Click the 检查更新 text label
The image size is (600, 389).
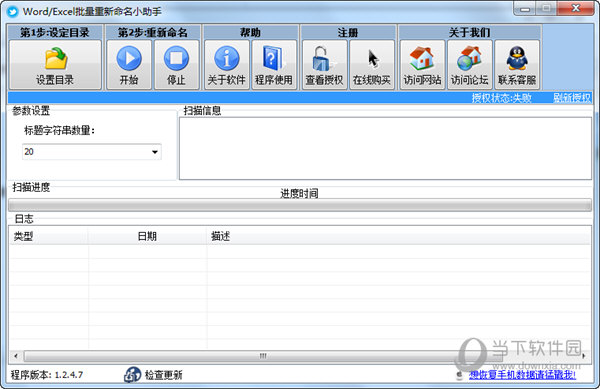163,375
